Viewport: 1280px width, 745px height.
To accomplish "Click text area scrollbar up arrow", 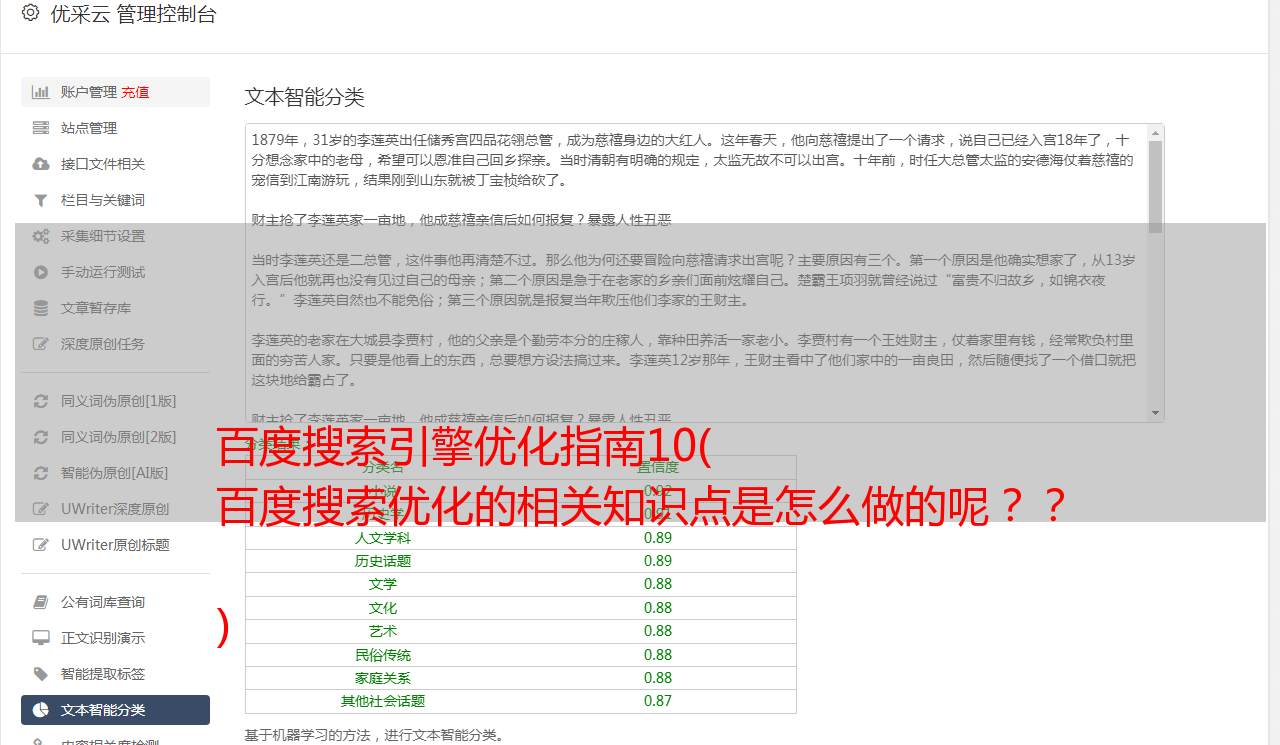I will point(1155,132).
